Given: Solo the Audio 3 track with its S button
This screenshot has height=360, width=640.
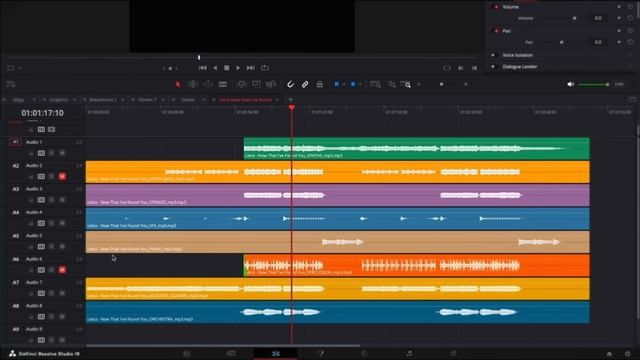Looking at the screenshot, I should click(x=52, y=200).
